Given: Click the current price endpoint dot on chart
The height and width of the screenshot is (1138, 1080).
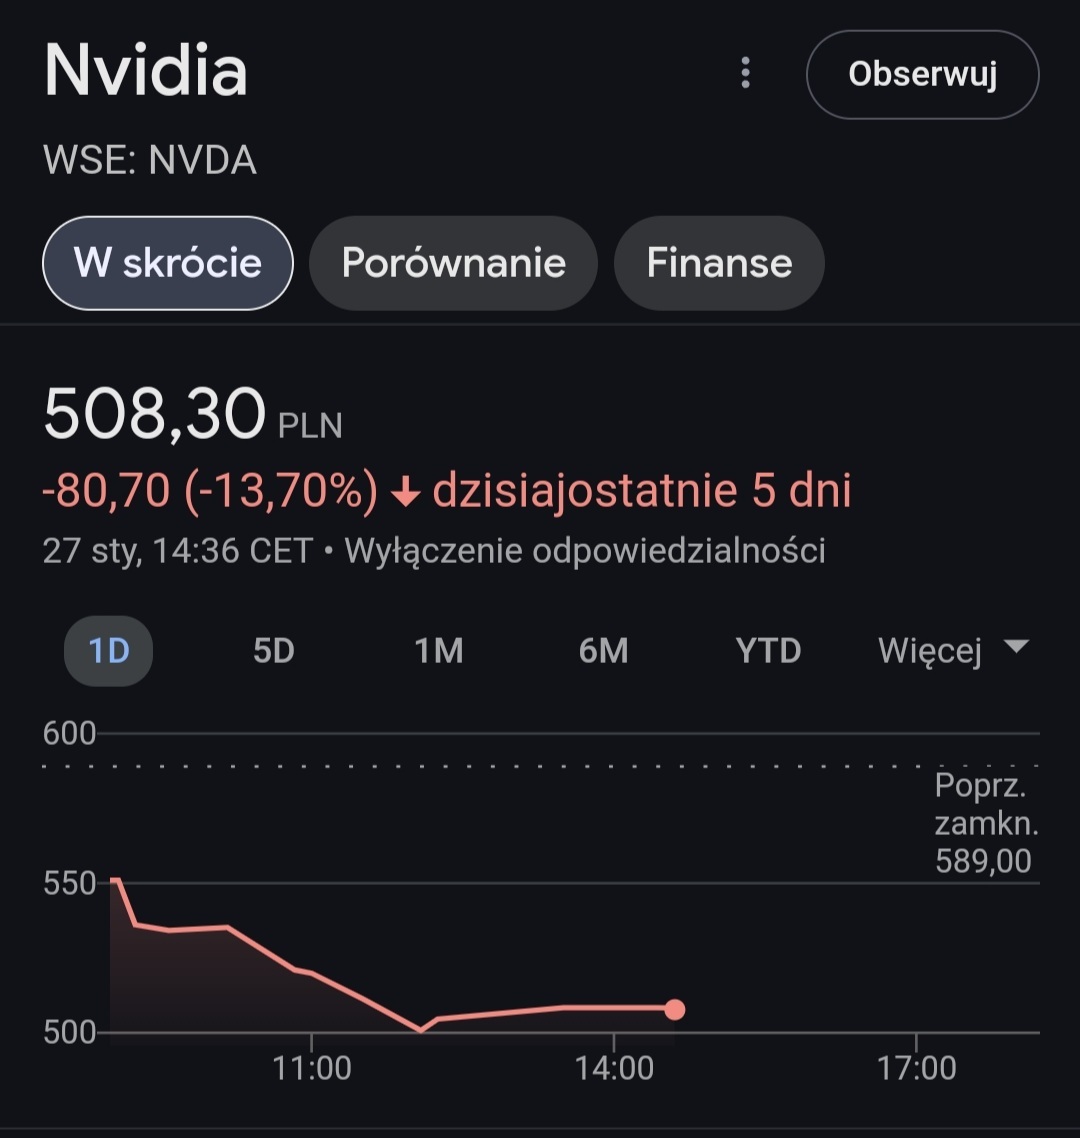Looking at the screenshot, I should (675, 1009).
